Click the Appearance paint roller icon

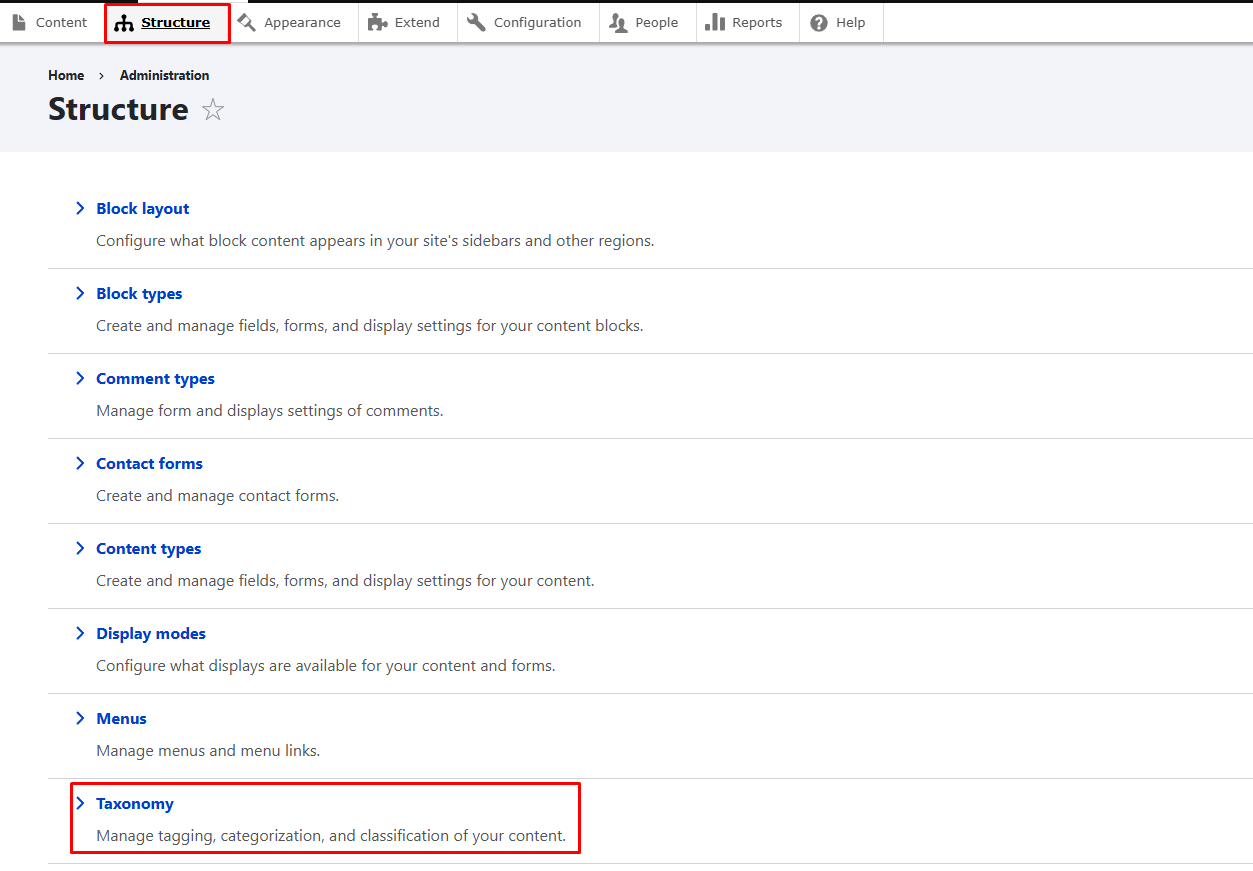[247, 22]
